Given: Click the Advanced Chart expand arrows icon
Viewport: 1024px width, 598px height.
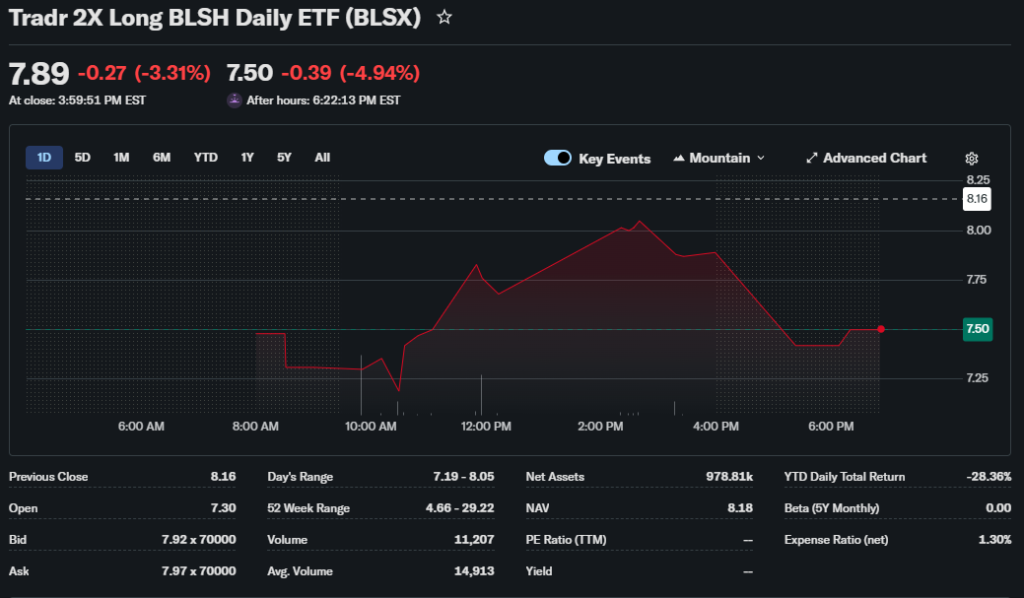Looking at the screenshot, I should (812, 158).
